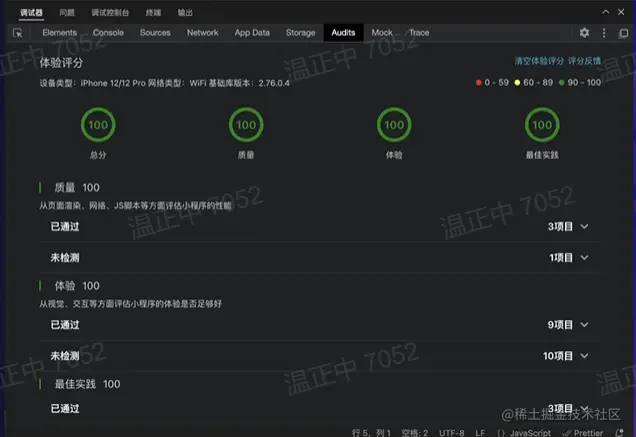636x437 pixels.
Task: Select the 问题 panel tab
Action: tap(67, 13)
